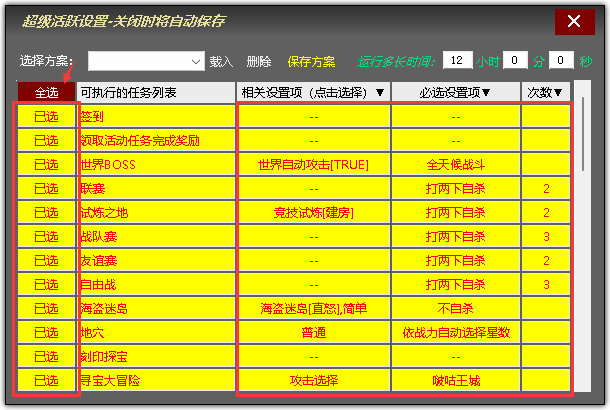
Task: Toggle 已选 for the 战队赛 row
Action: click(x=46, y=237)
